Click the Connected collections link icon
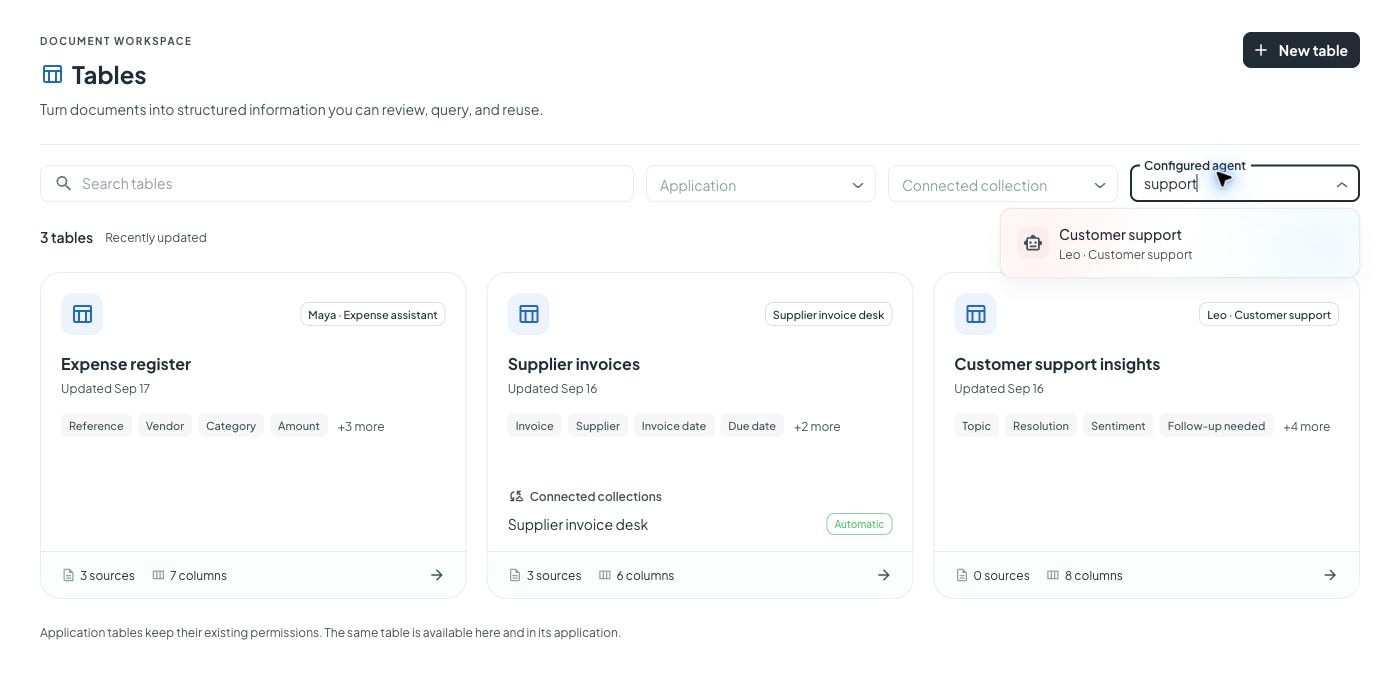The height and width of the screenshot is (690, 1400). click(x=516, y=496)
